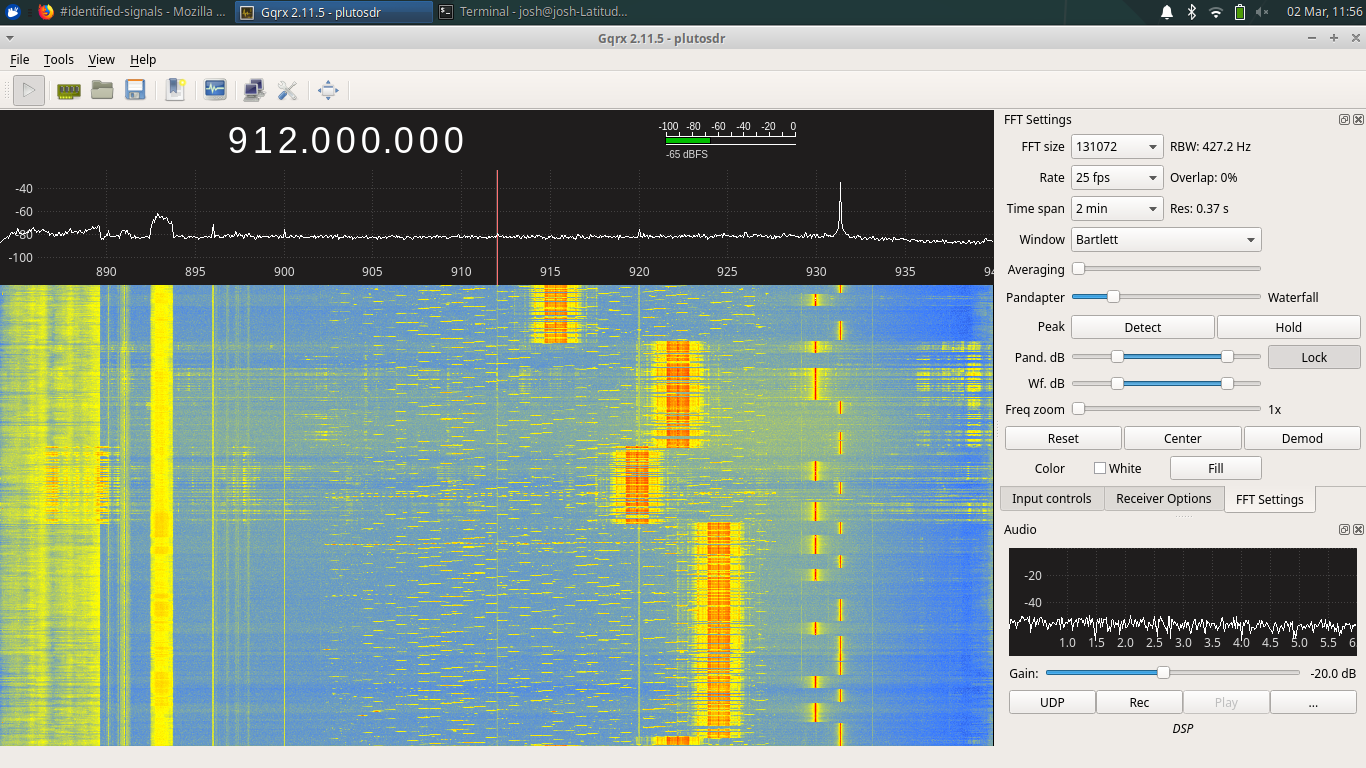Open the File menu
The height and width of the screenshot is (768, 1366).
click(19, 59)
